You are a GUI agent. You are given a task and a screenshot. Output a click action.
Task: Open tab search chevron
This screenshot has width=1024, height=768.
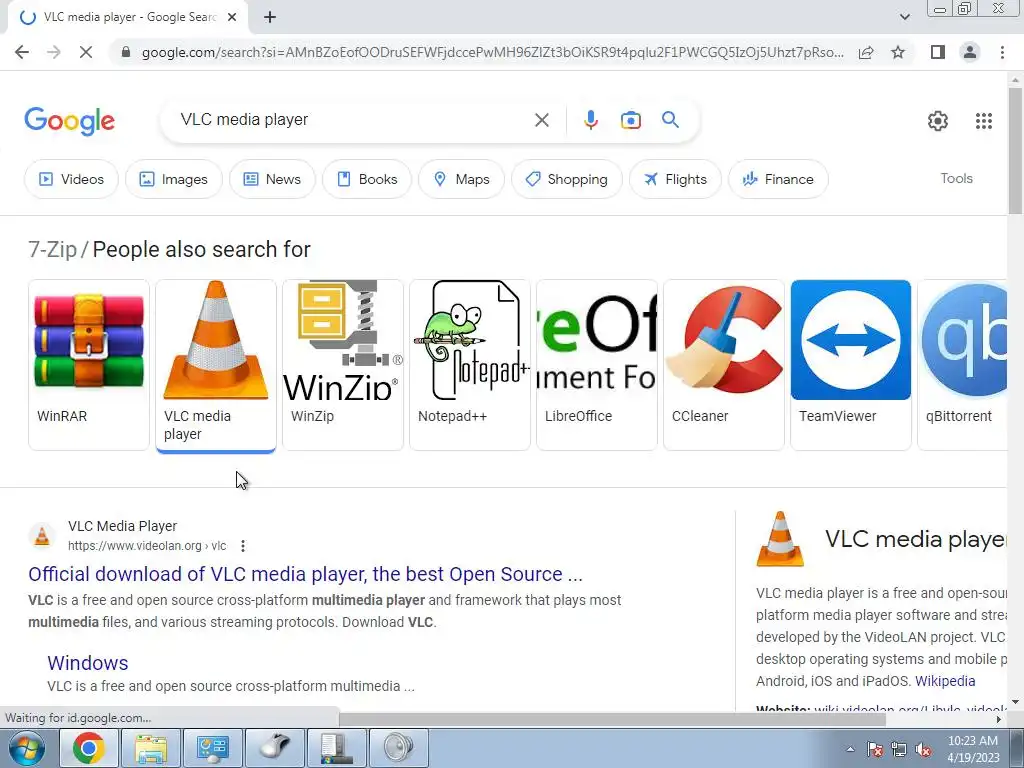click(904, 18)
